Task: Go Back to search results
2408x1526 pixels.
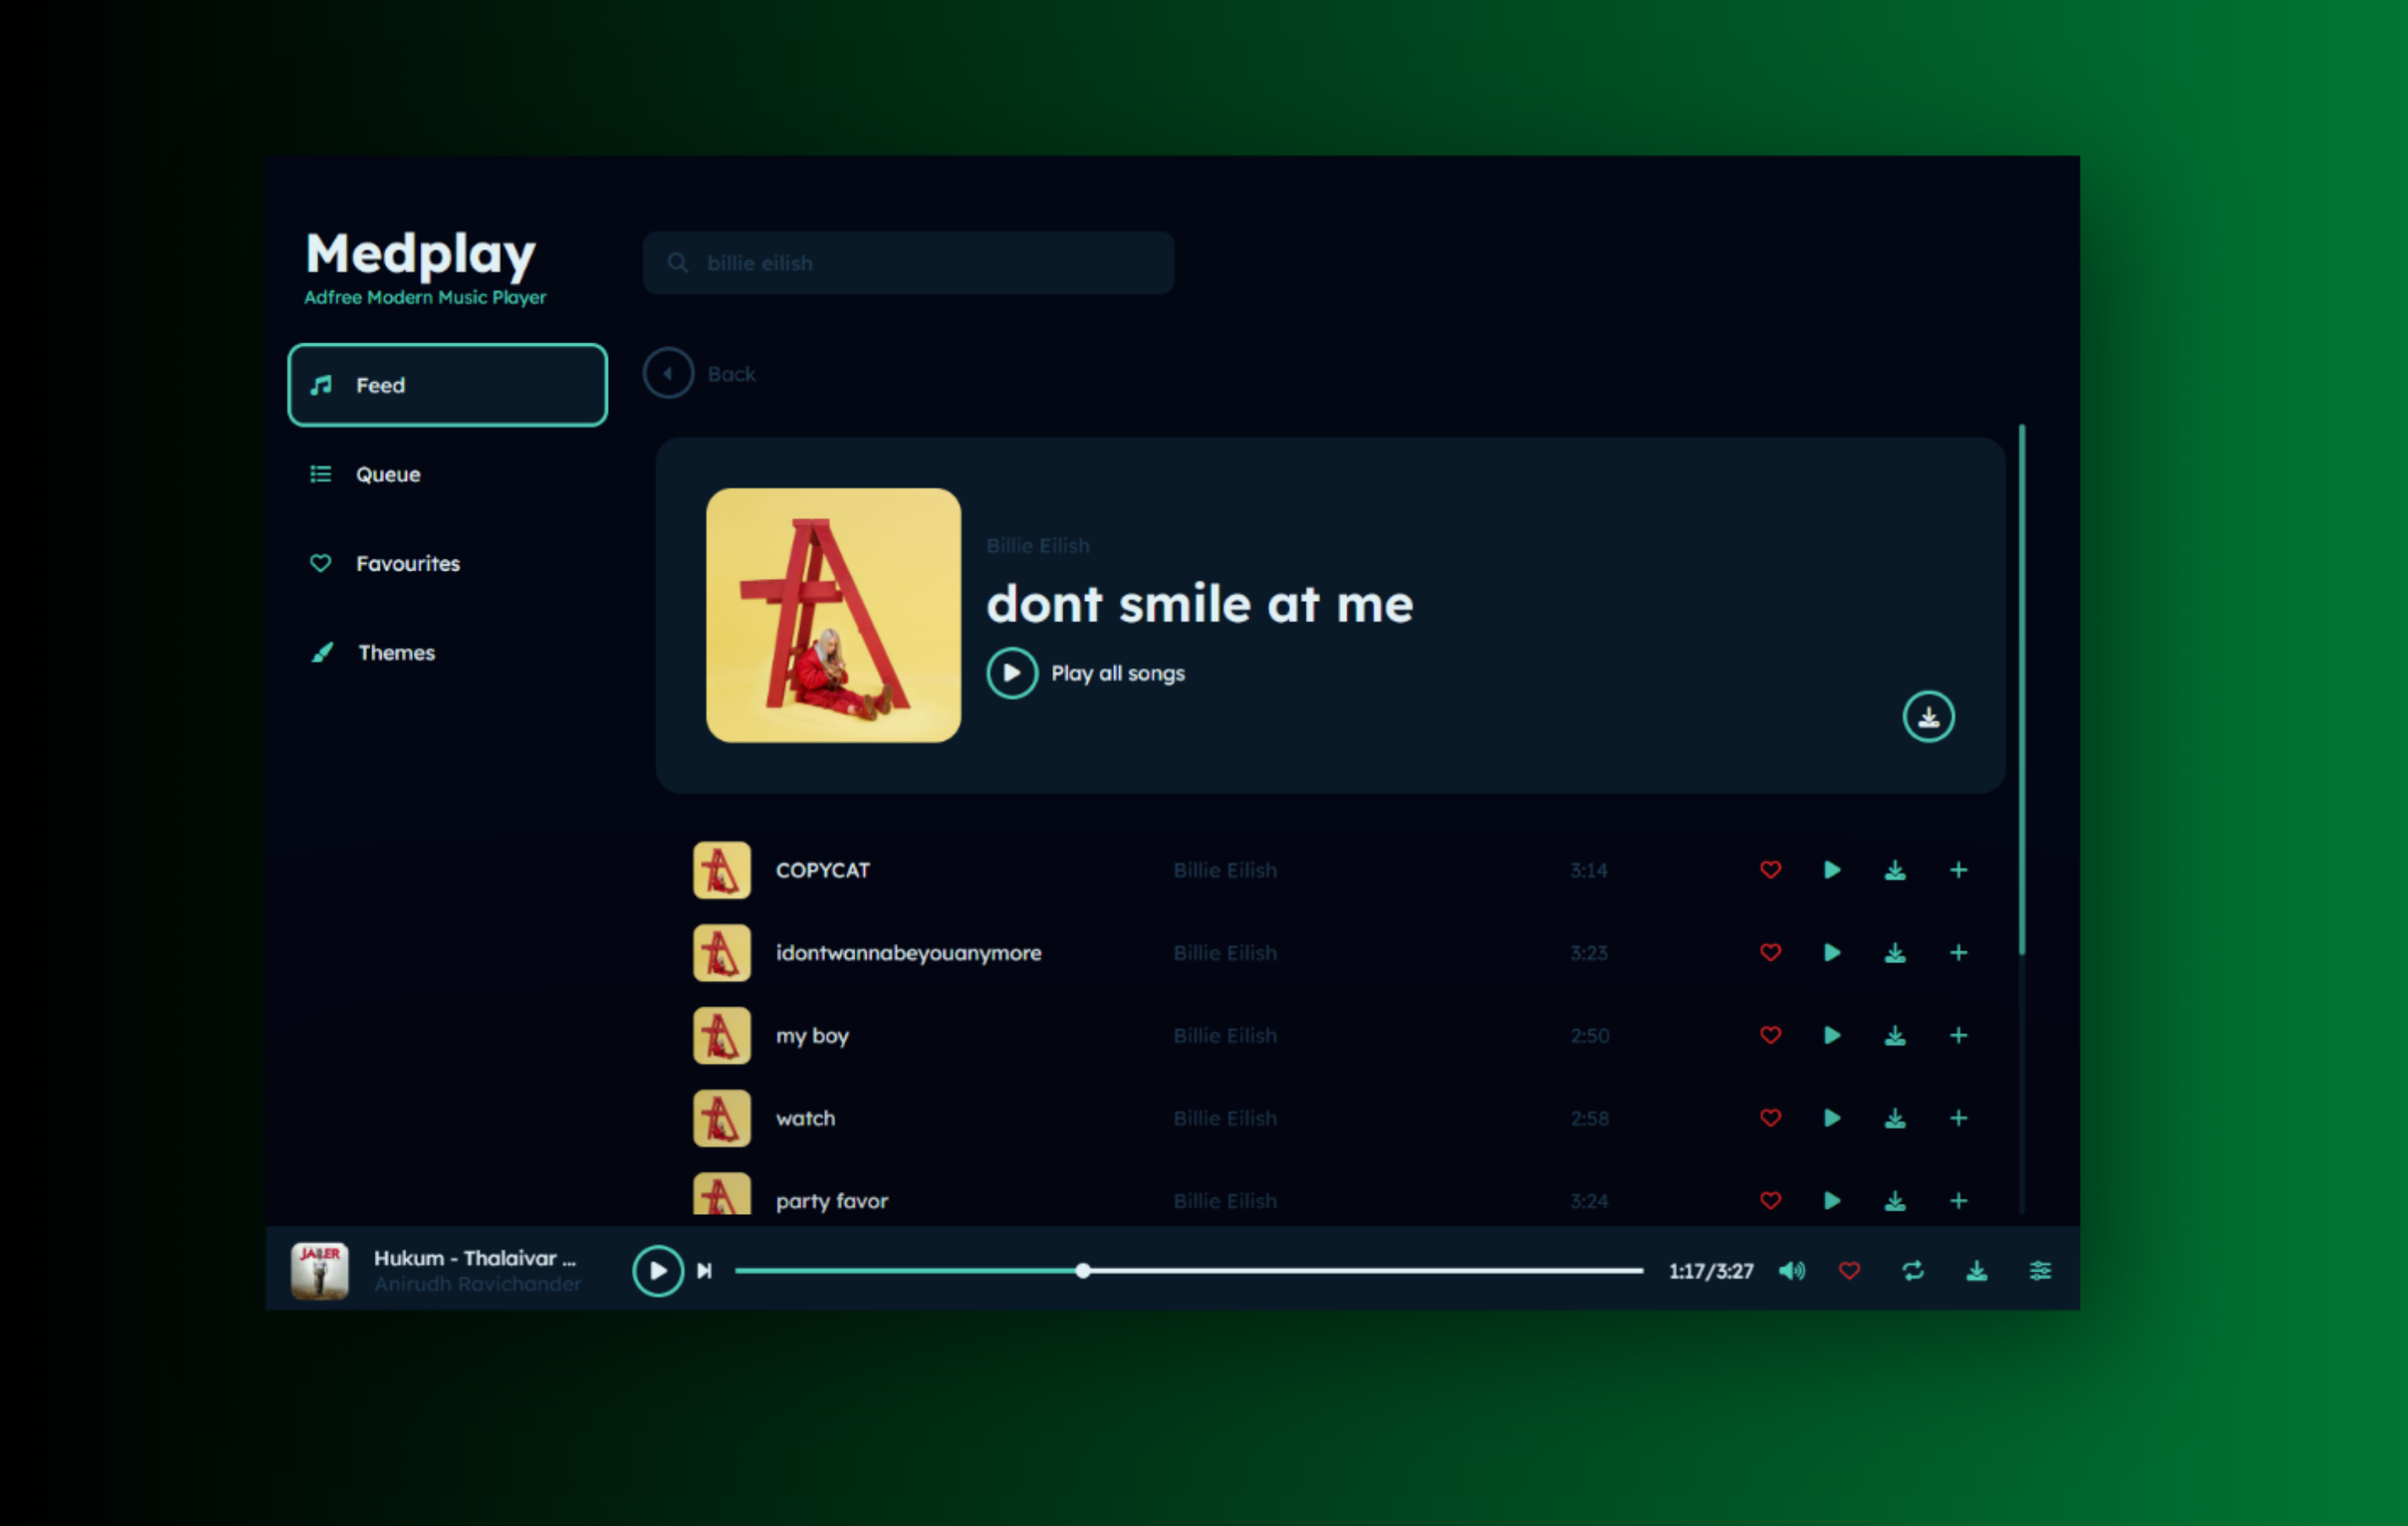Action: (669, 374)
